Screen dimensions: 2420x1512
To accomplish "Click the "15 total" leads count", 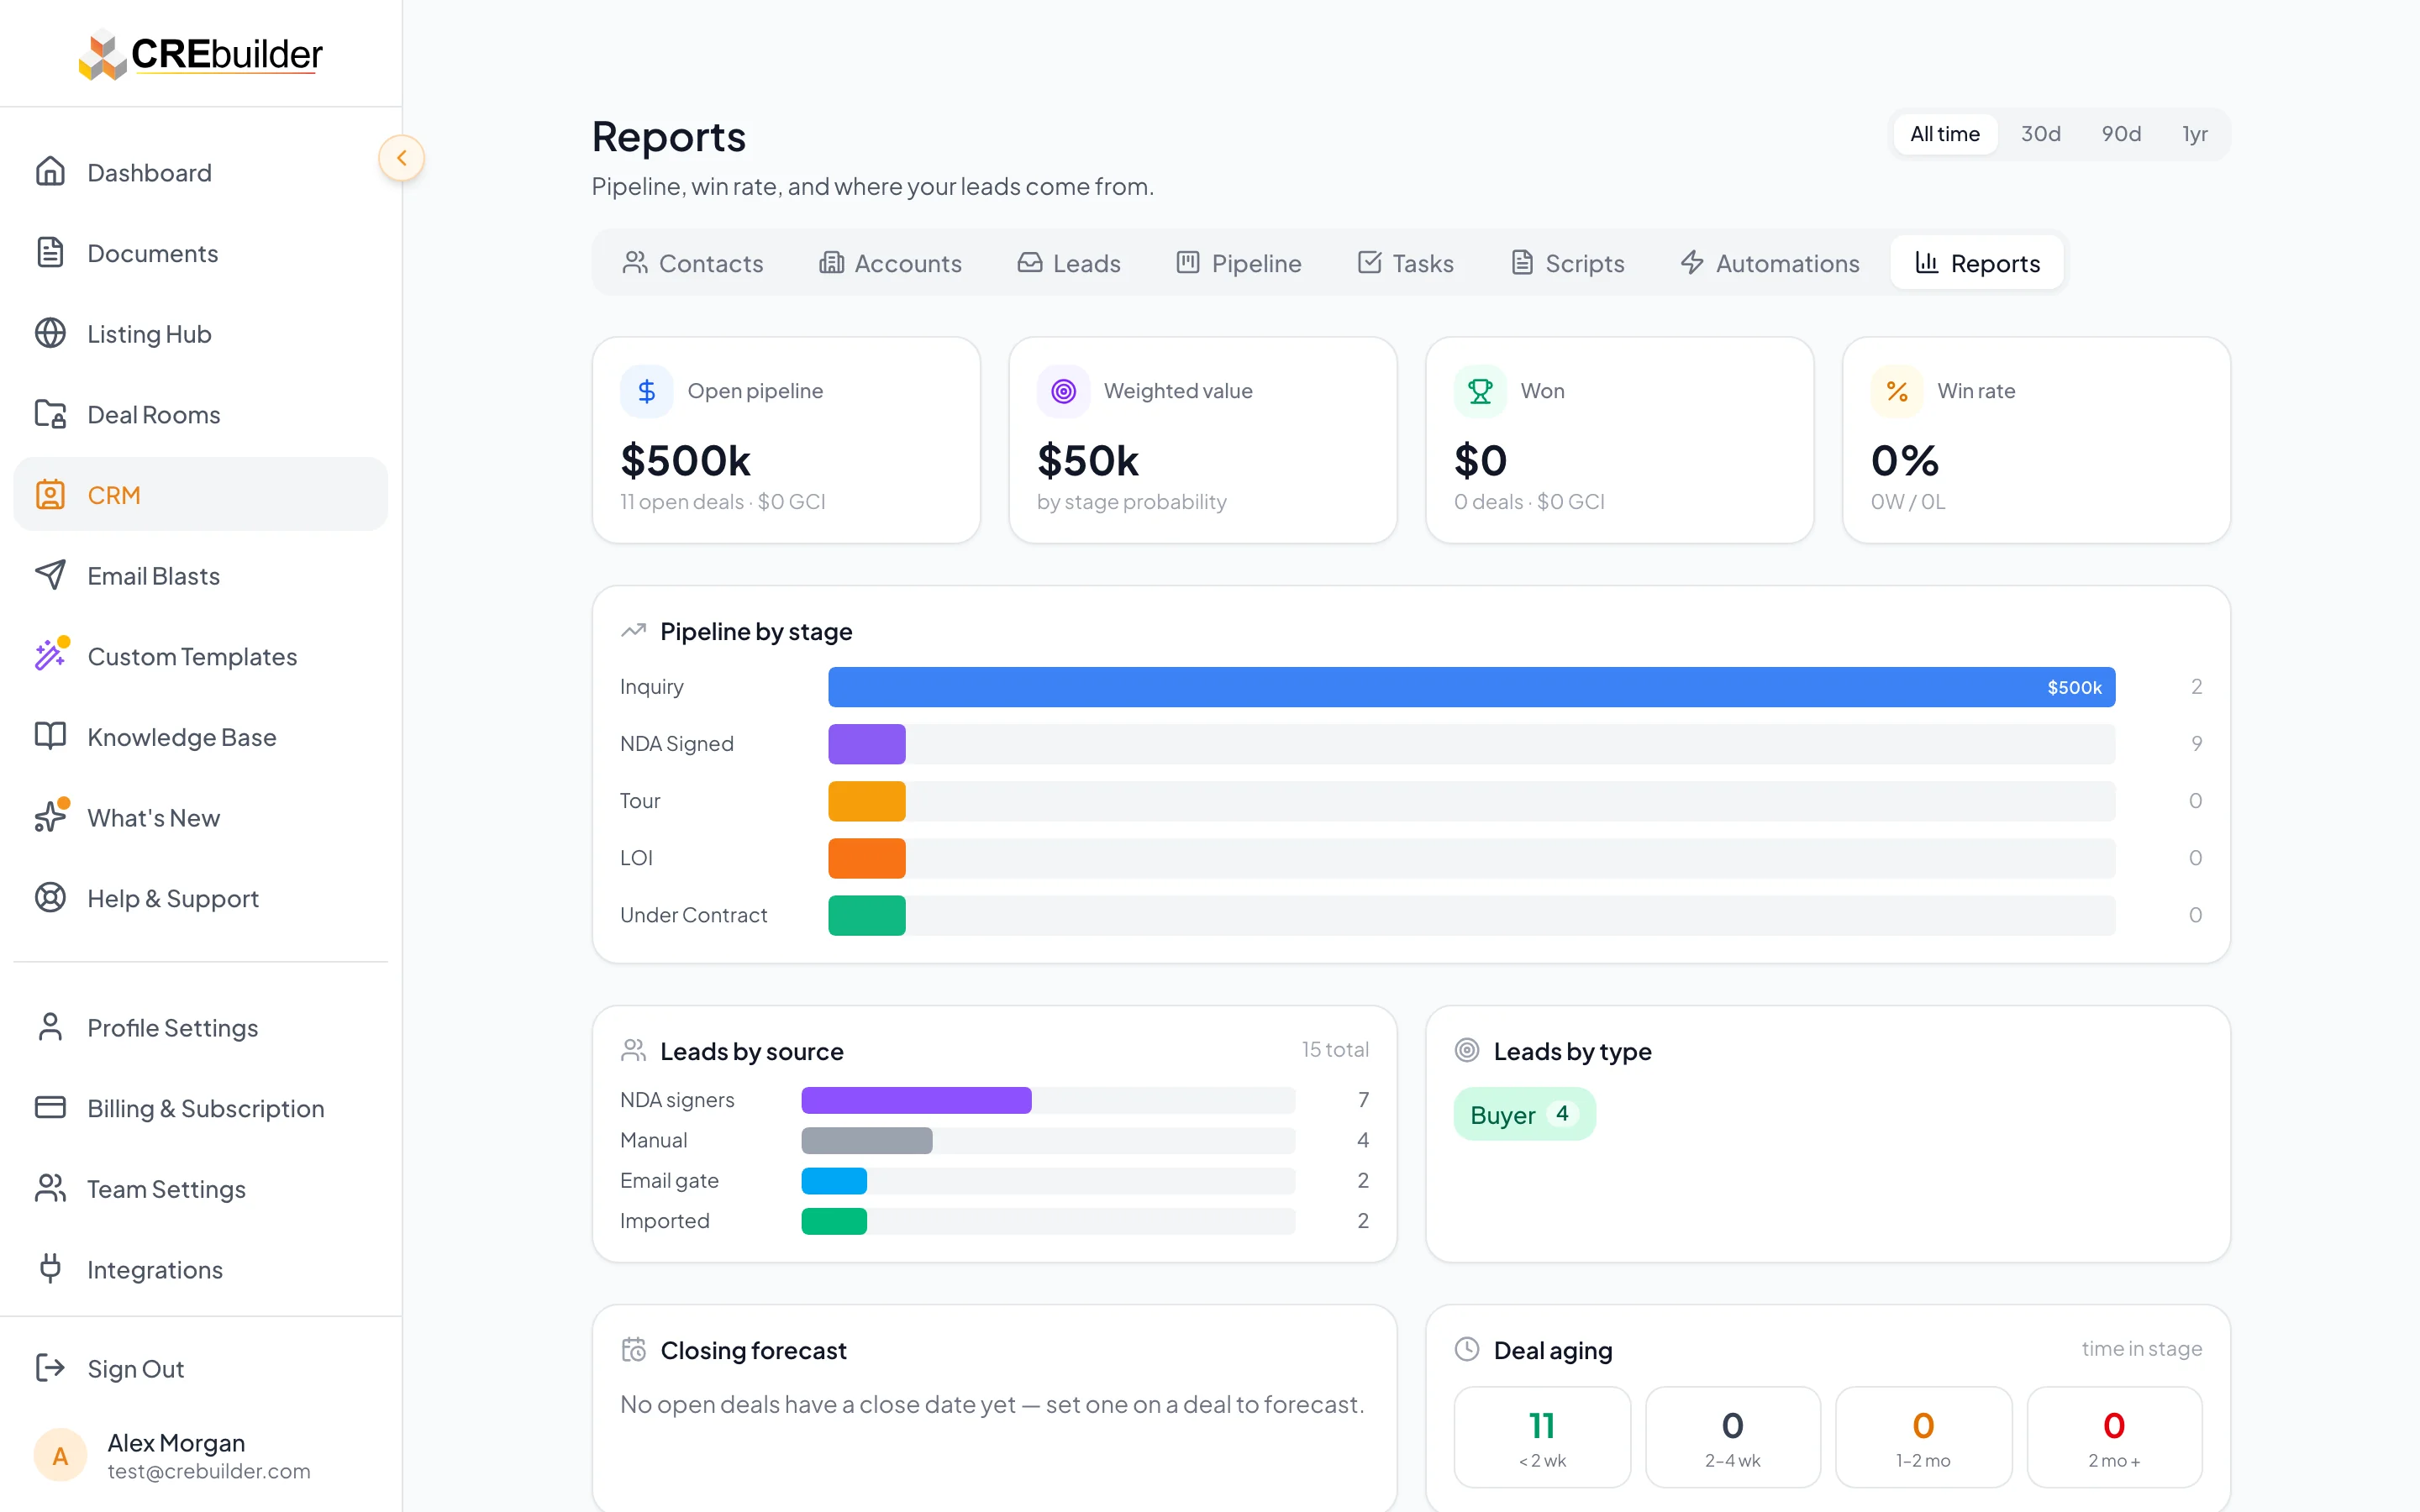I will 1335,1049.
